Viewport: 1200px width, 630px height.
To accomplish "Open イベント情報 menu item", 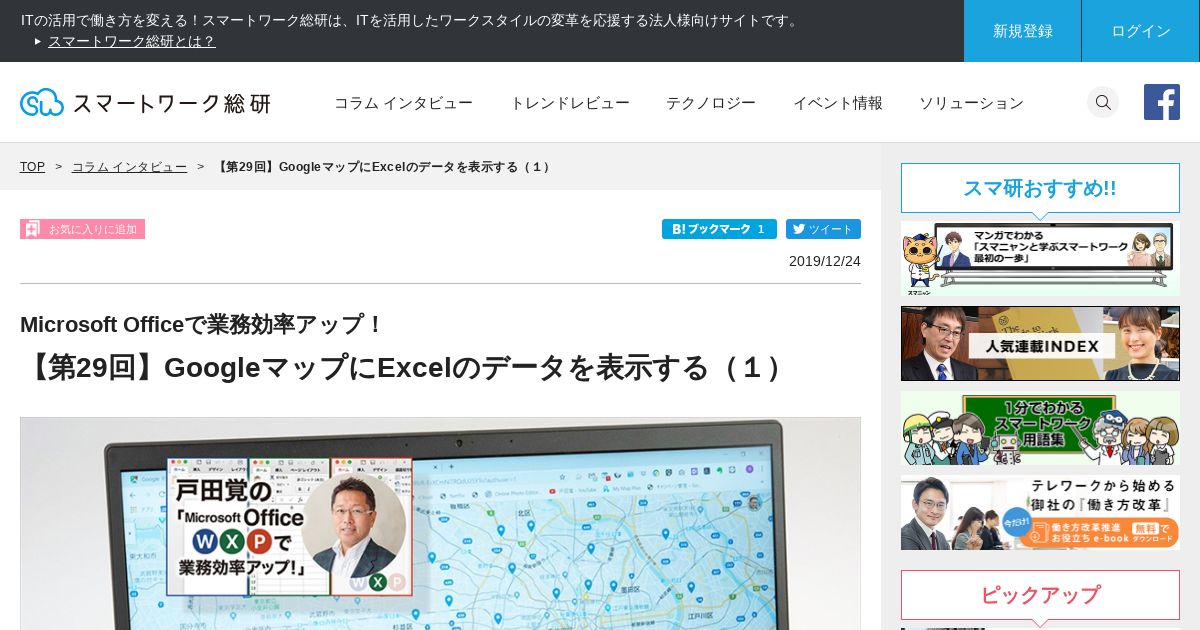I will click(x=838, y=103).
